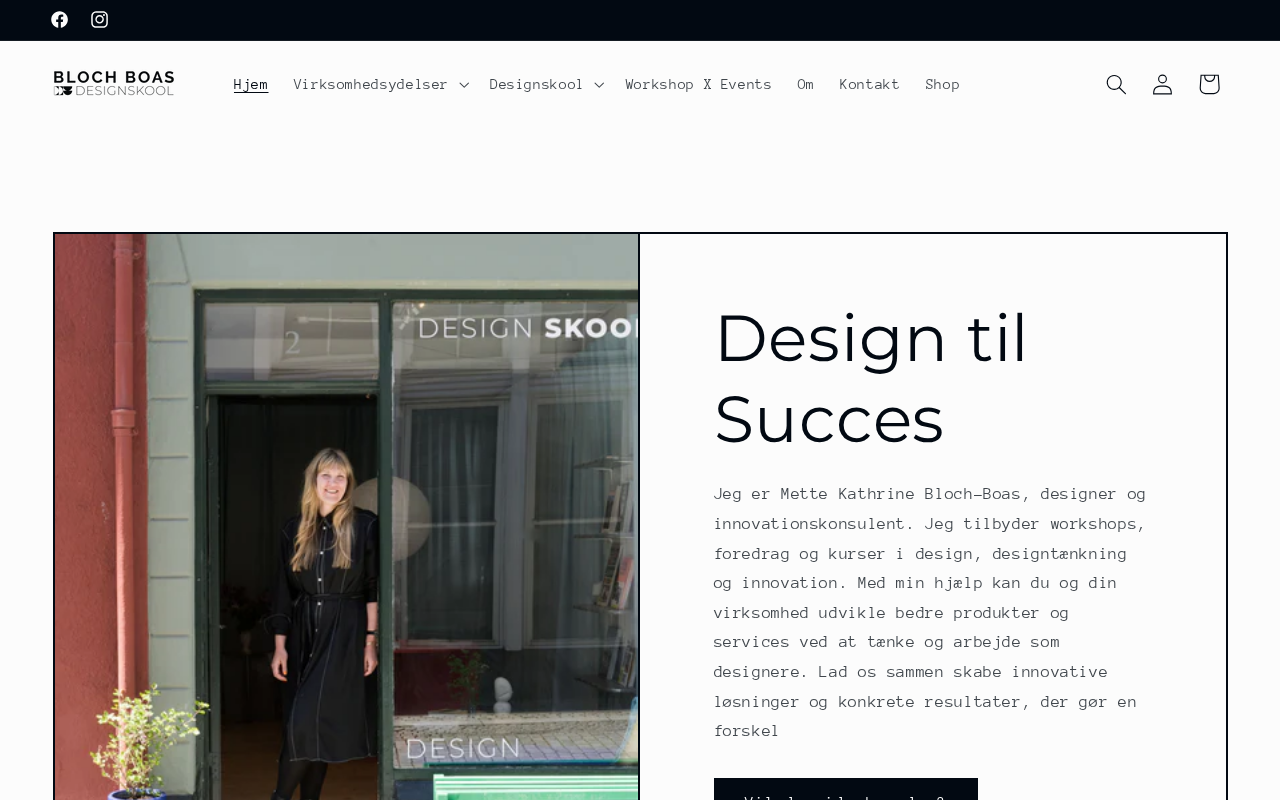Click the storefront photo of Mette
This screenshot has height=800, width=1280.
click(346, 517)
